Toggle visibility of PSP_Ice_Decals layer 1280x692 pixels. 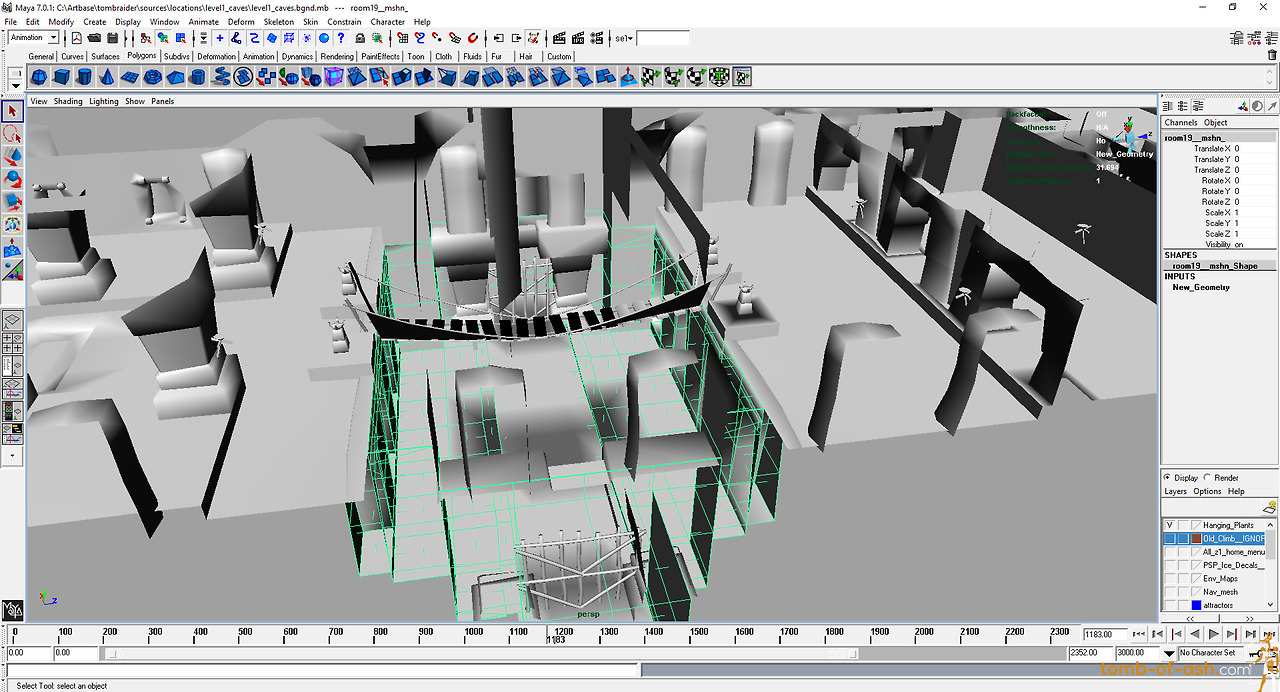click(x=1169, y=565)
